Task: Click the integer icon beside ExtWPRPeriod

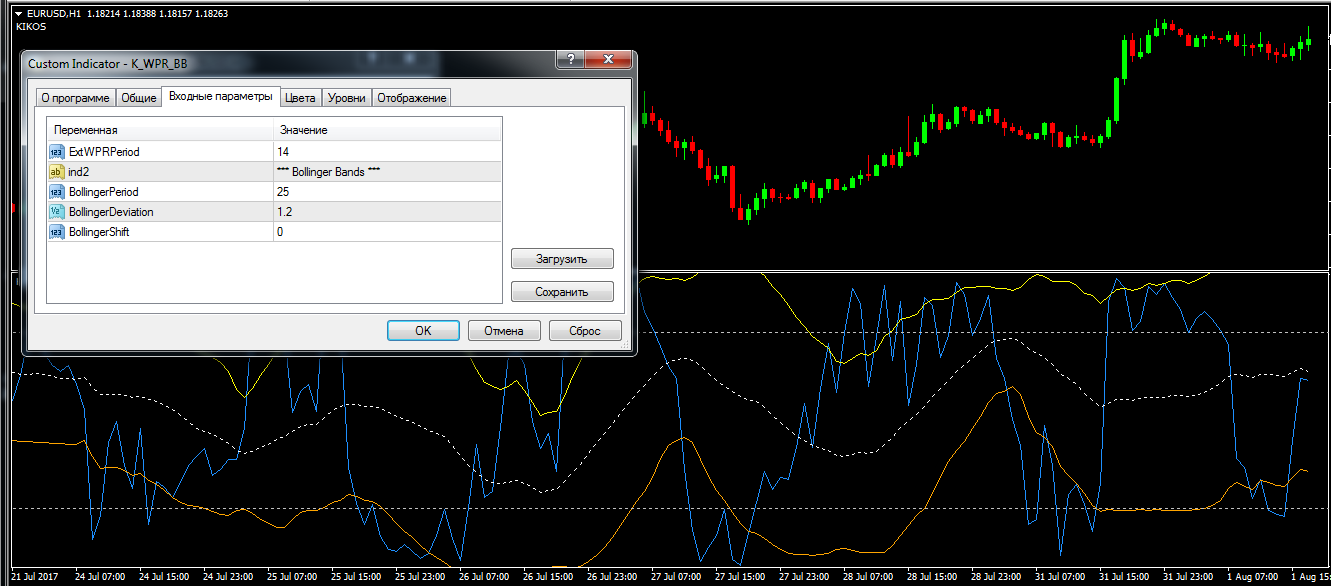Action: [56, 152]
